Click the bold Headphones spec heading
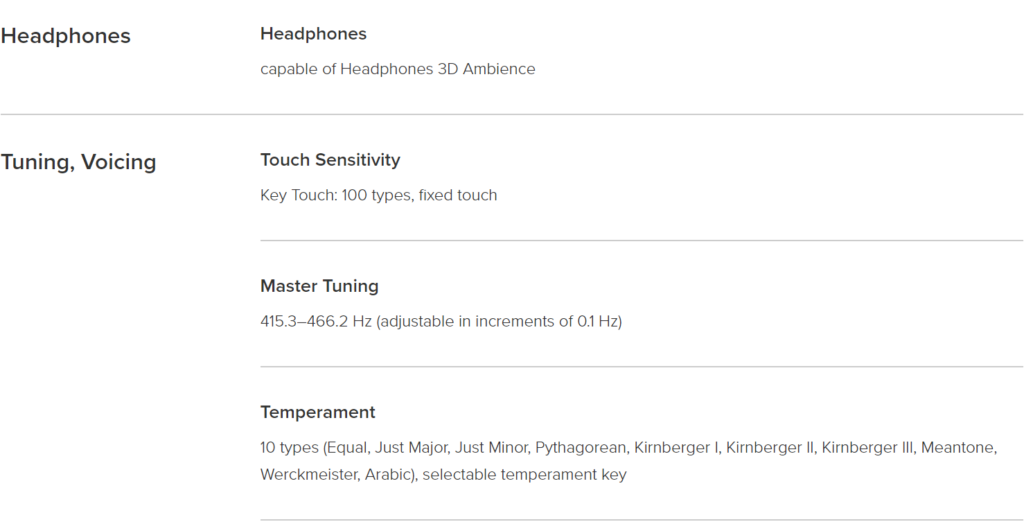Screen dimensions: 1024x531 click(313, 34)
